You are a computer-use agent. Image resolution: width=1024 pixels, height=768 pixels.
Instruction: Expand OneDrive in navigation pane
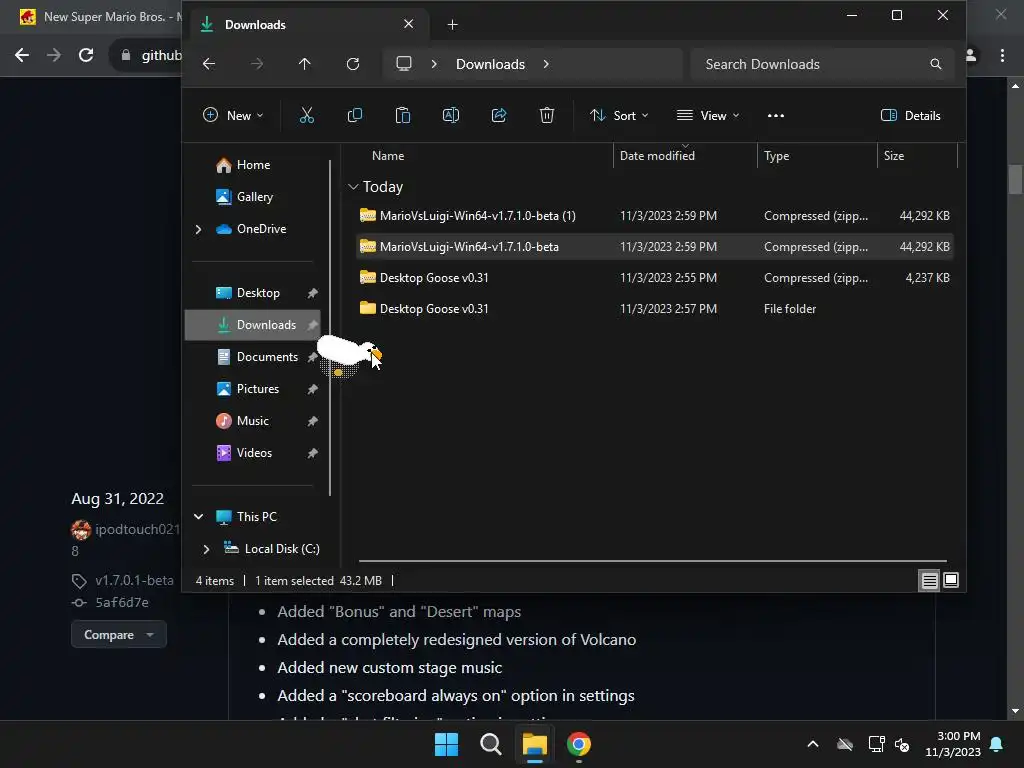(x=199, y=229)
